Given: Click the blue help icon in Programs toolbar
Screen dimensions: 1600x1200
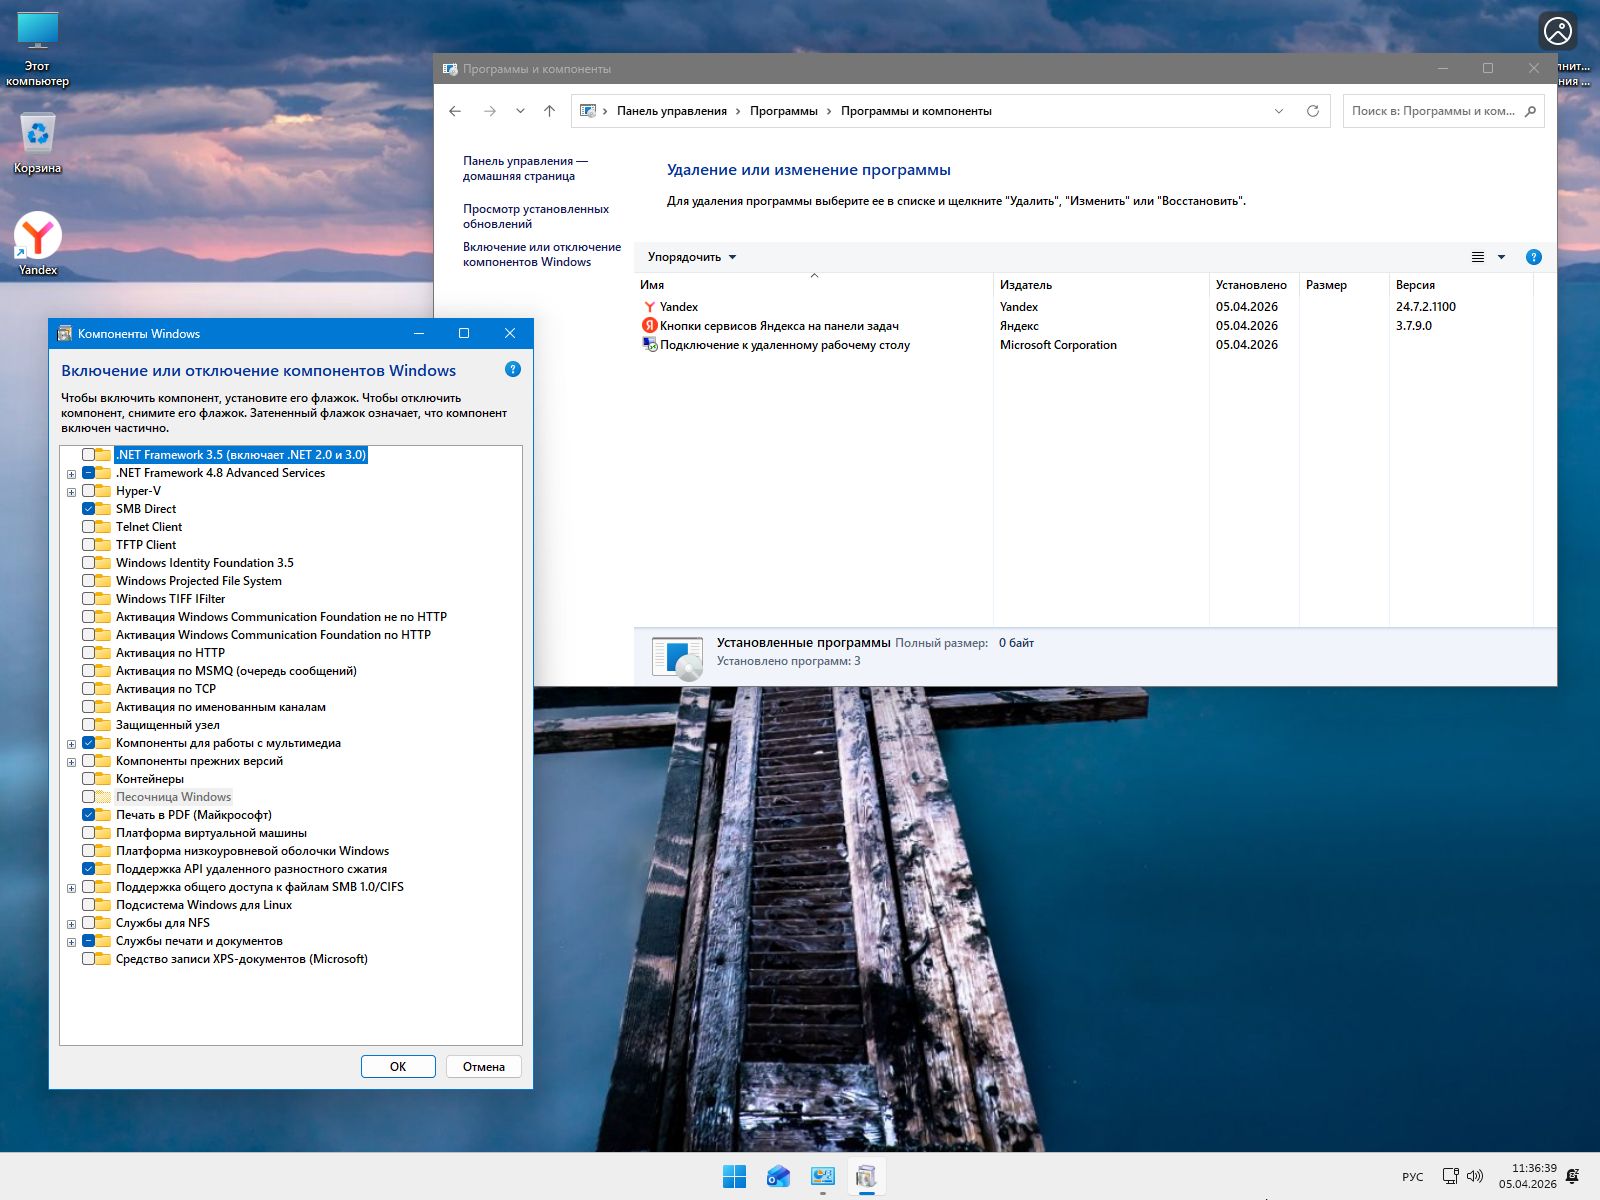Looking at the screenshot, I should click(x=1533, y=257).
